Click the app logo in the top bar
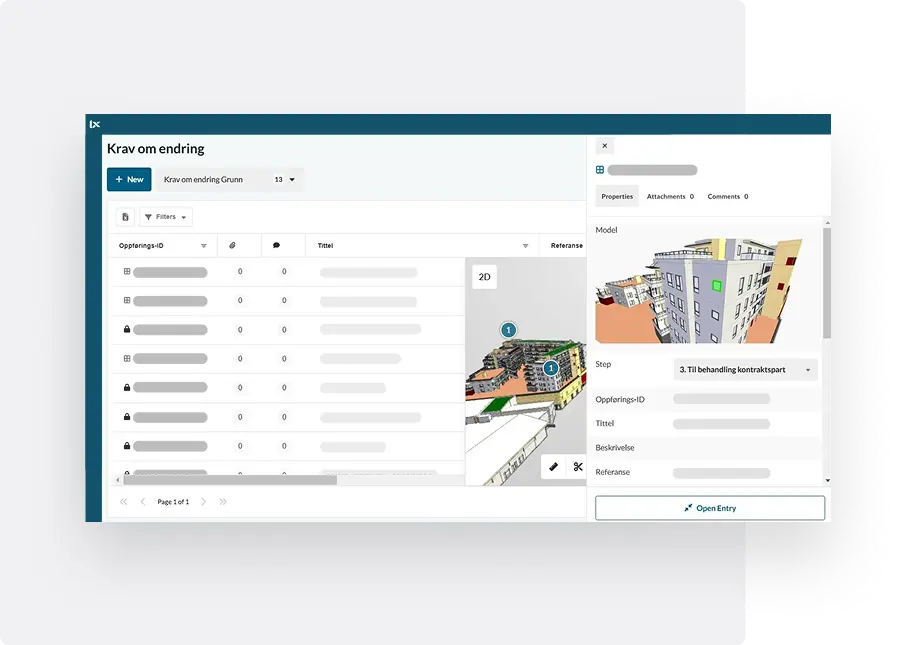Image resolution: width=898 pixels, height=645 pixels. coord(95,124)
